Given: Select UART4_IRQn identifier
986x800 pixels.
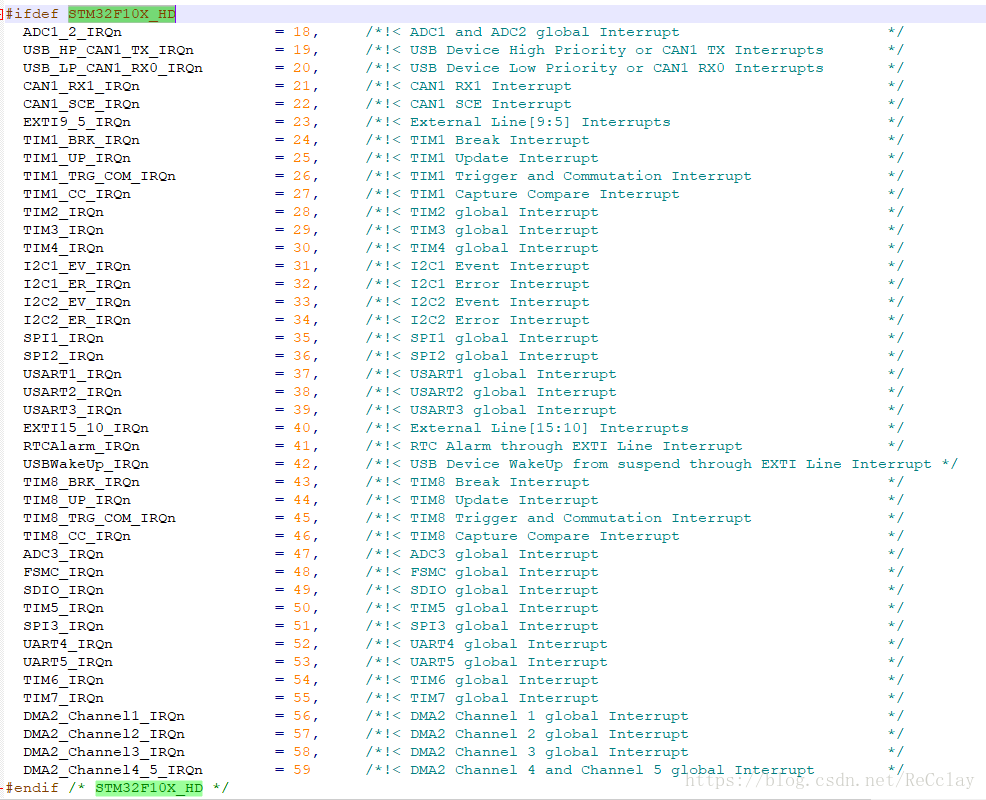Looking at the screenshot, I should [68, 644].
